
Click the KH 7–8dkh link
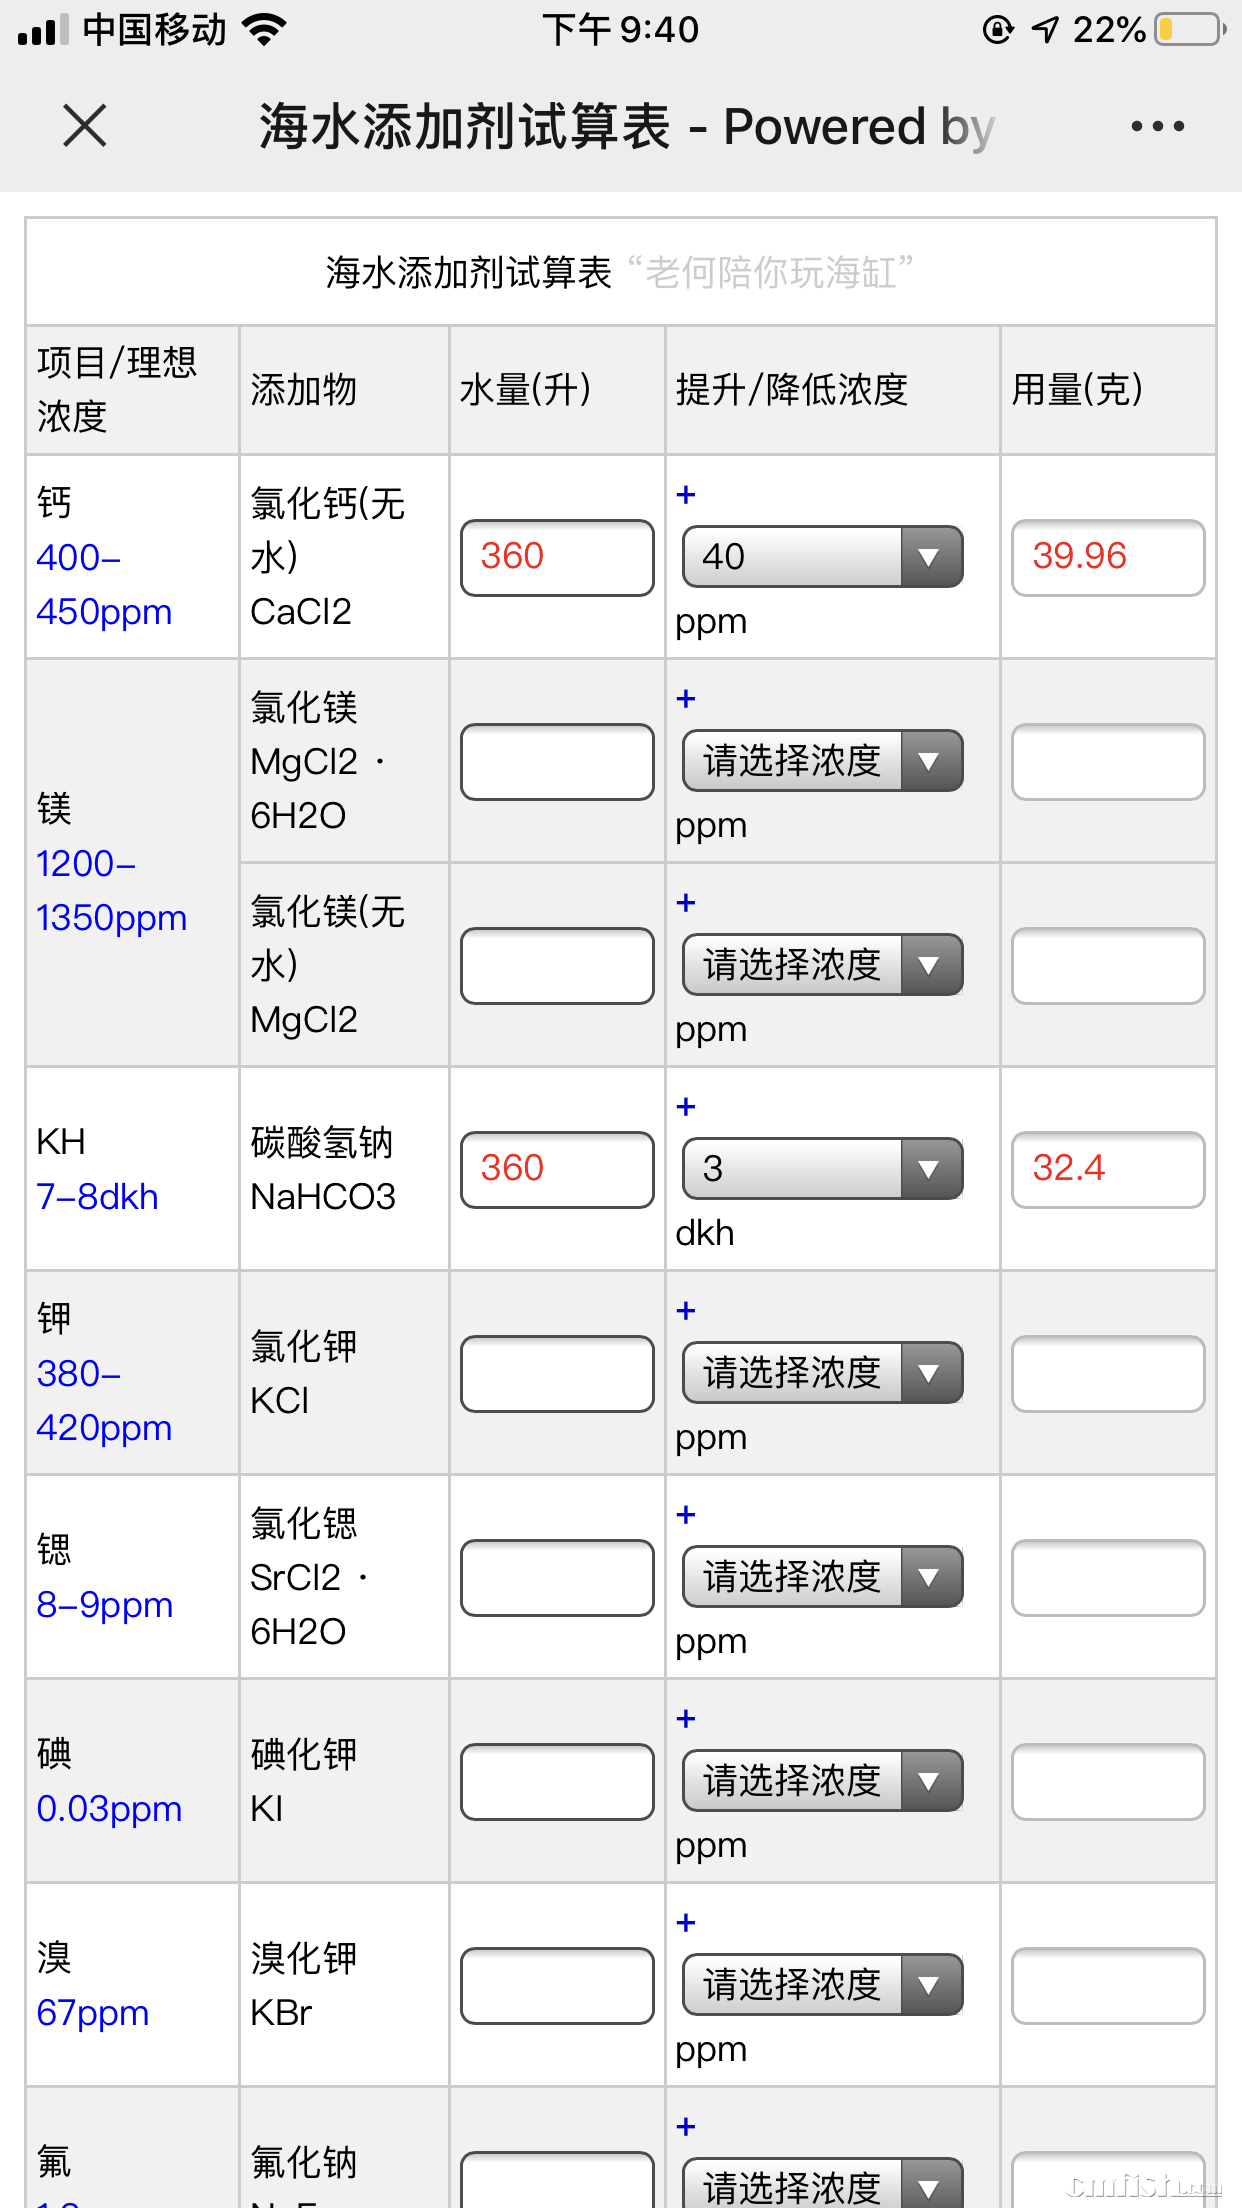[97, 1196]
